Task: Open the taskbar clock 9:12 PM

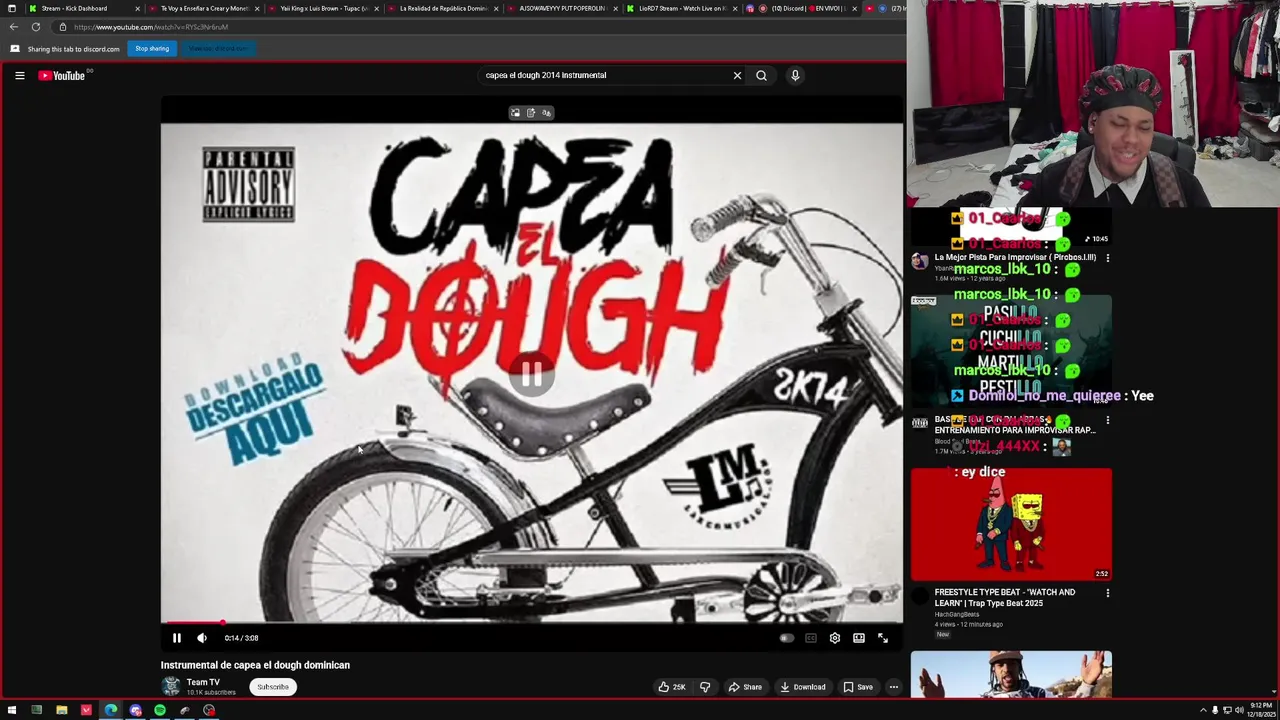Action: coord(1260,710)
